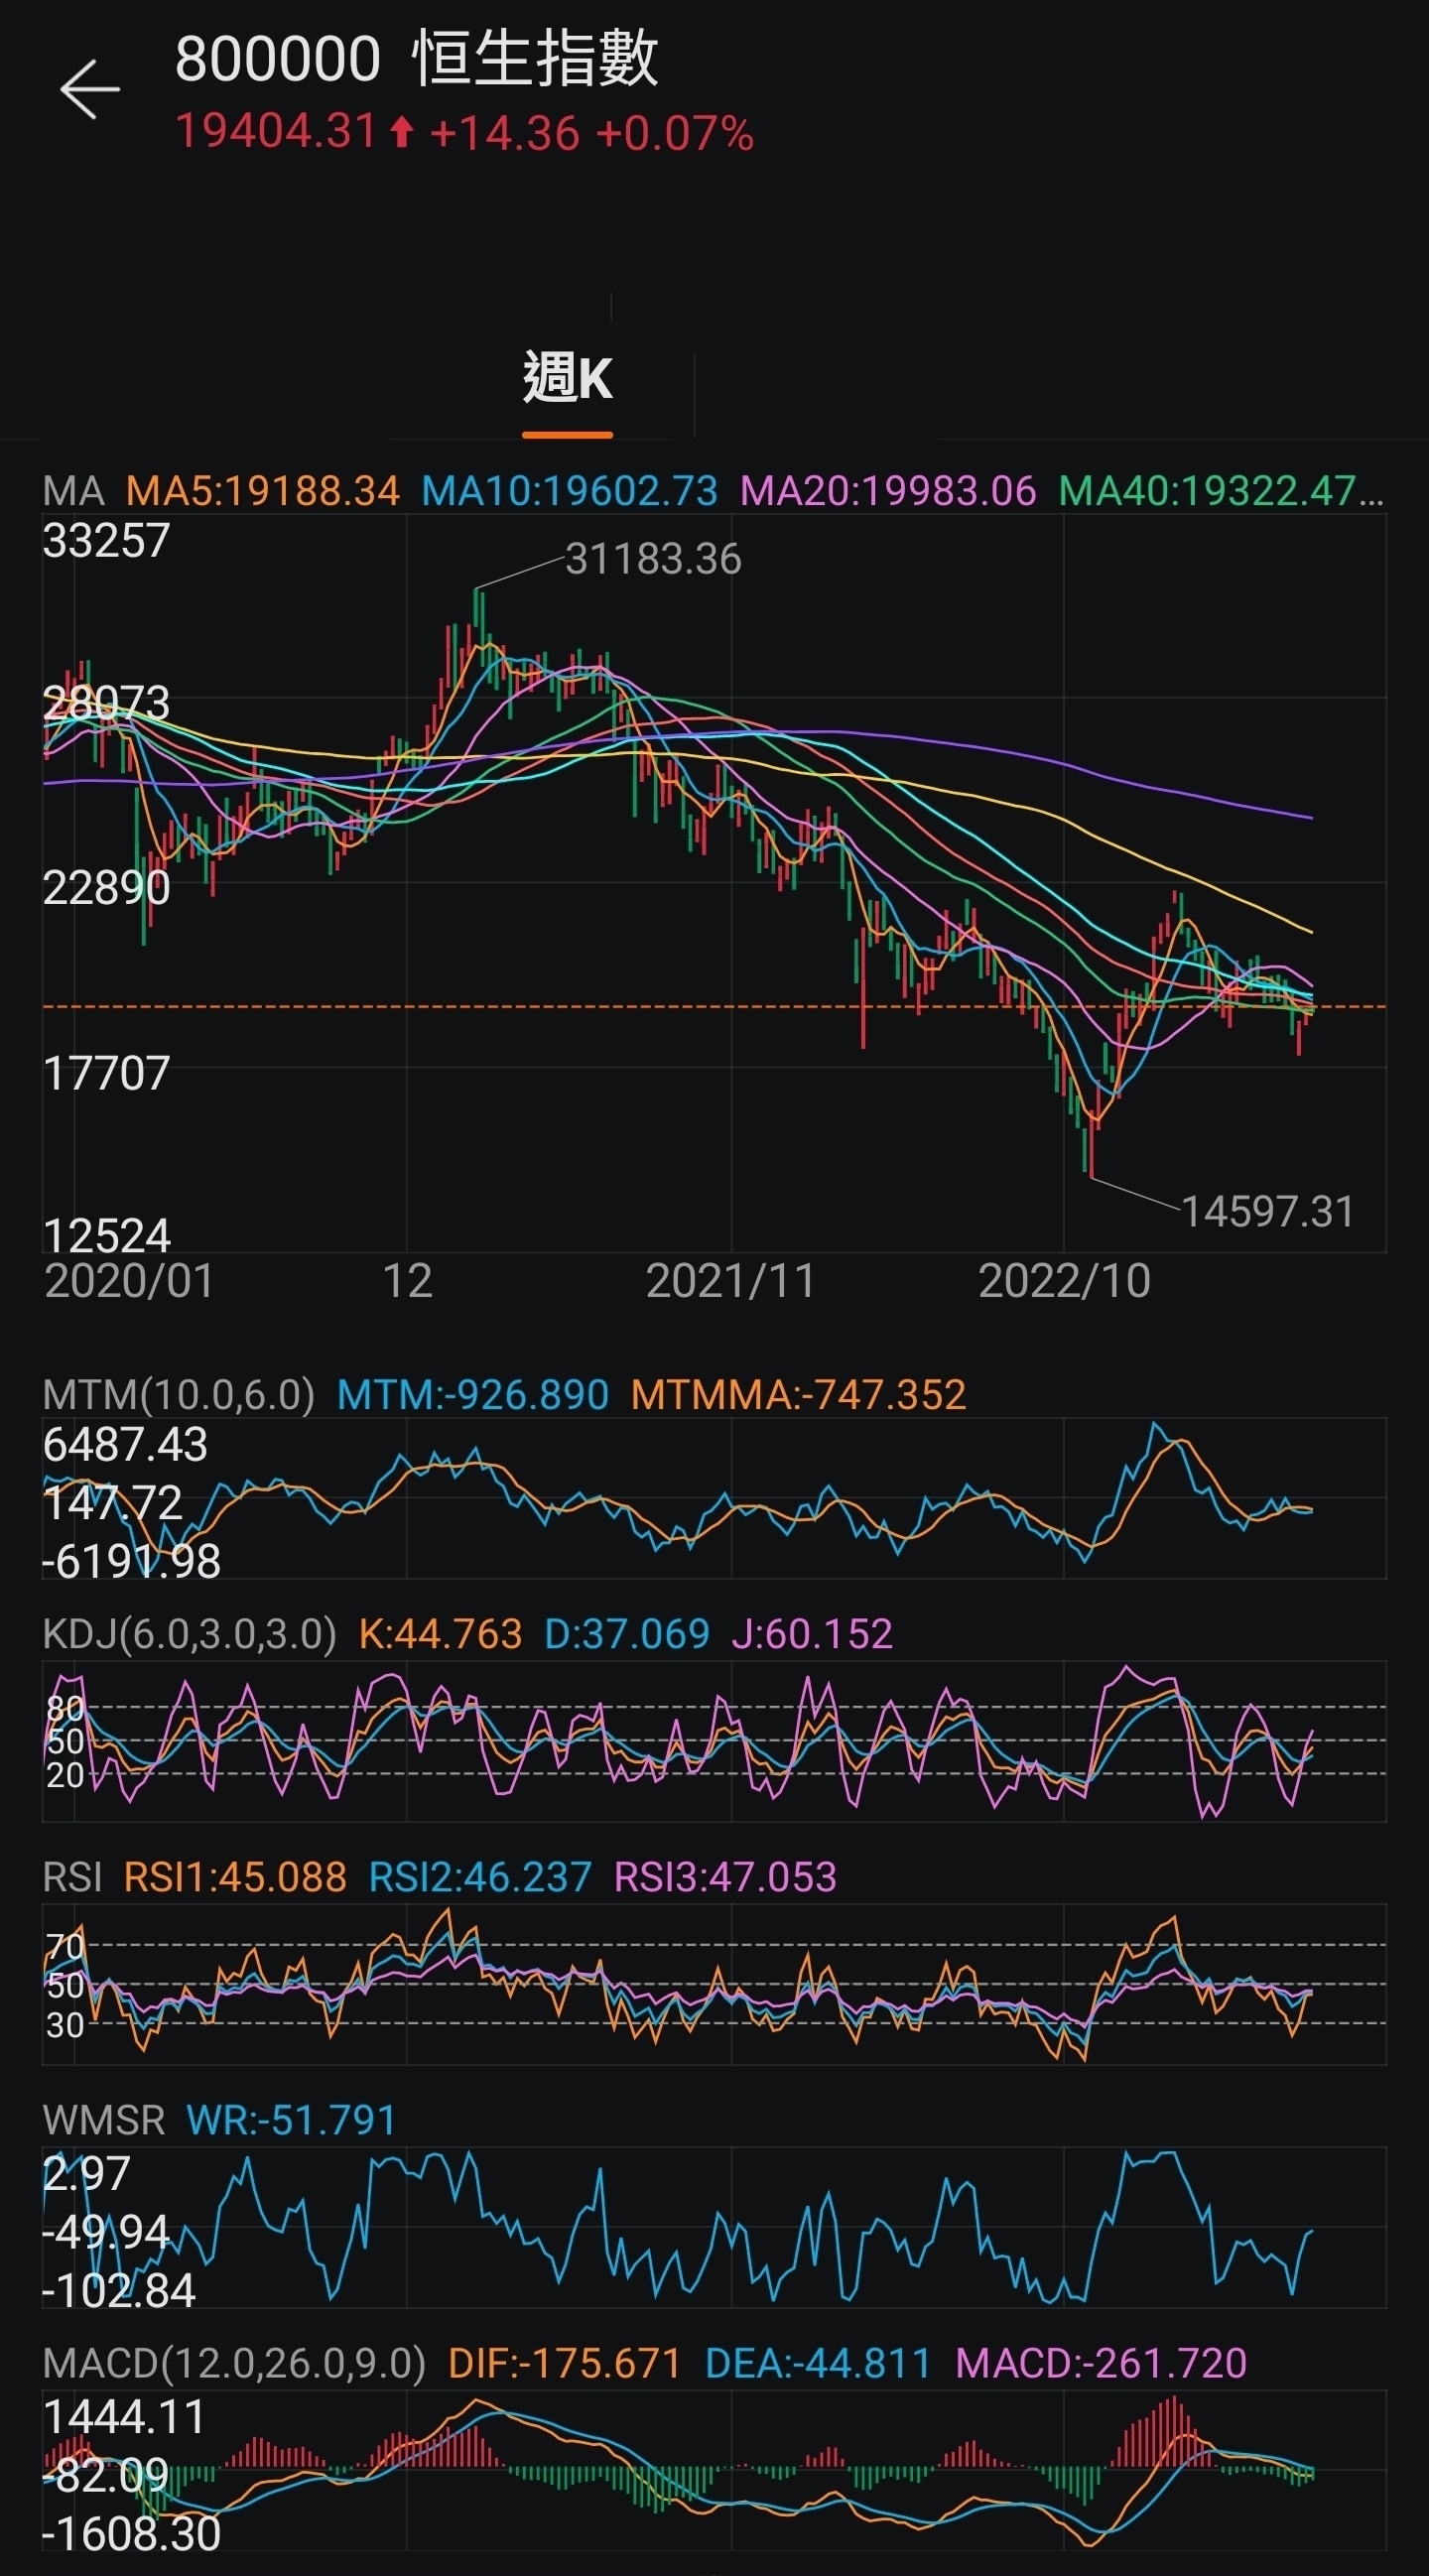Select the 週K weekly chart tab
The image size is (1429, 2576).
pos(567,379)
